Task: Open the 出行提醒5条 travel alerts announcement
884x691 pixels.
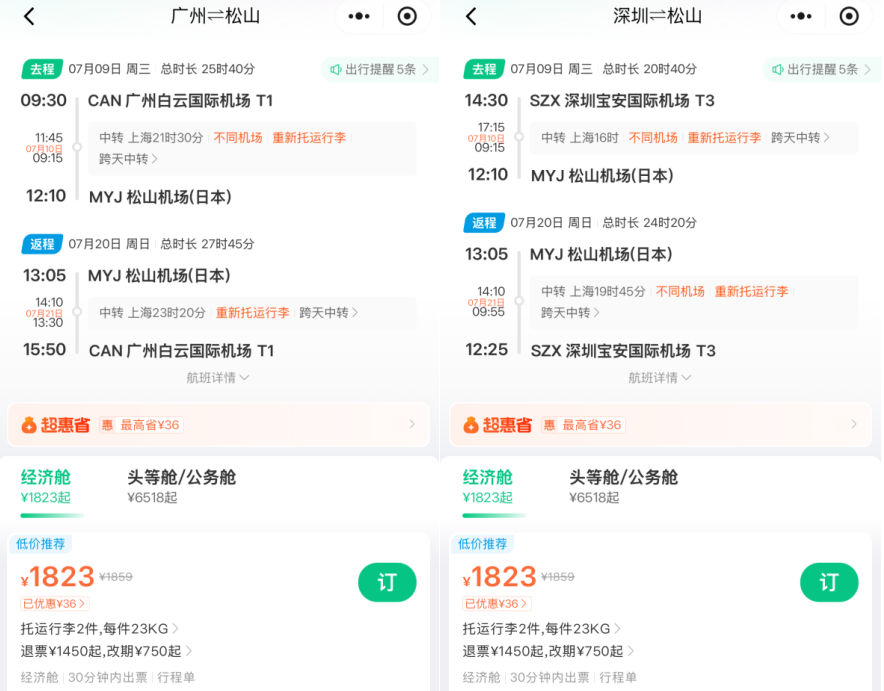Action: 378,68
